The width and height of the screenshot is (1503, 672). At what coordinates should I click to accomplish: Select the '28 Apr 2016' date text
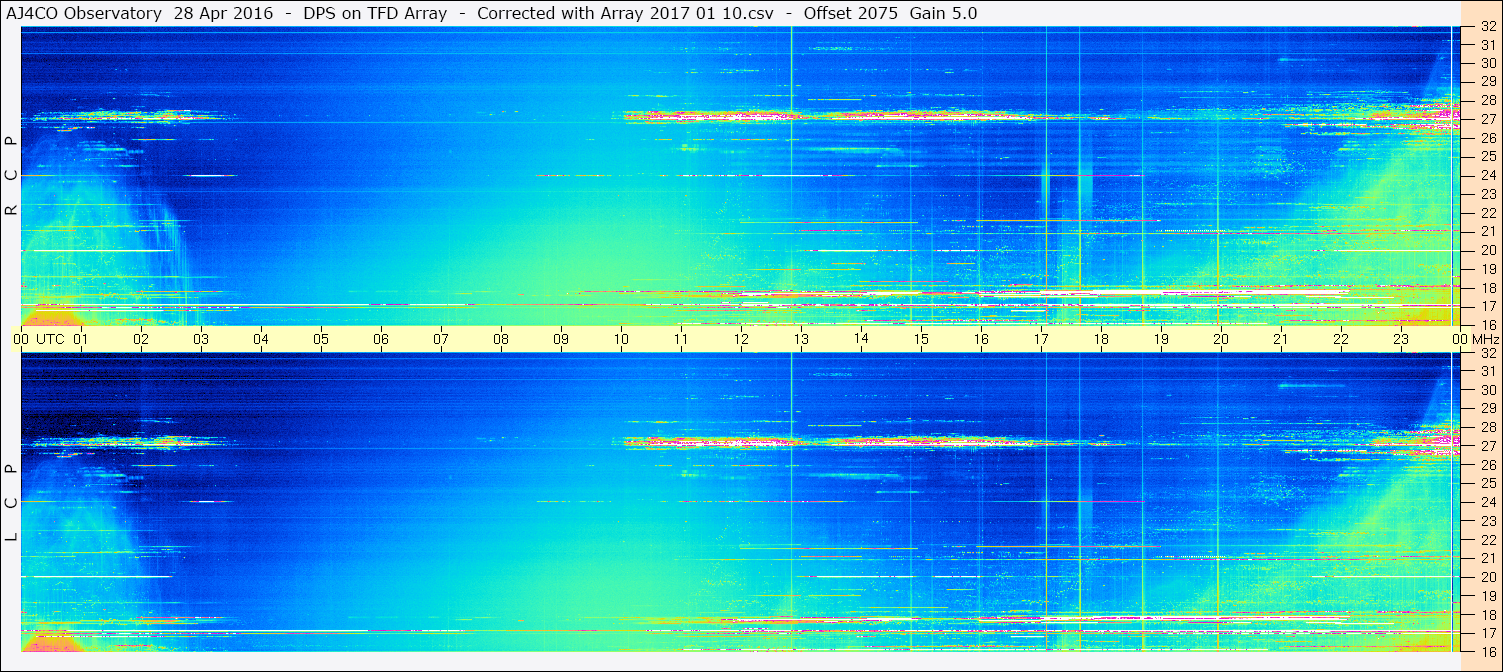tap(223, 13)
